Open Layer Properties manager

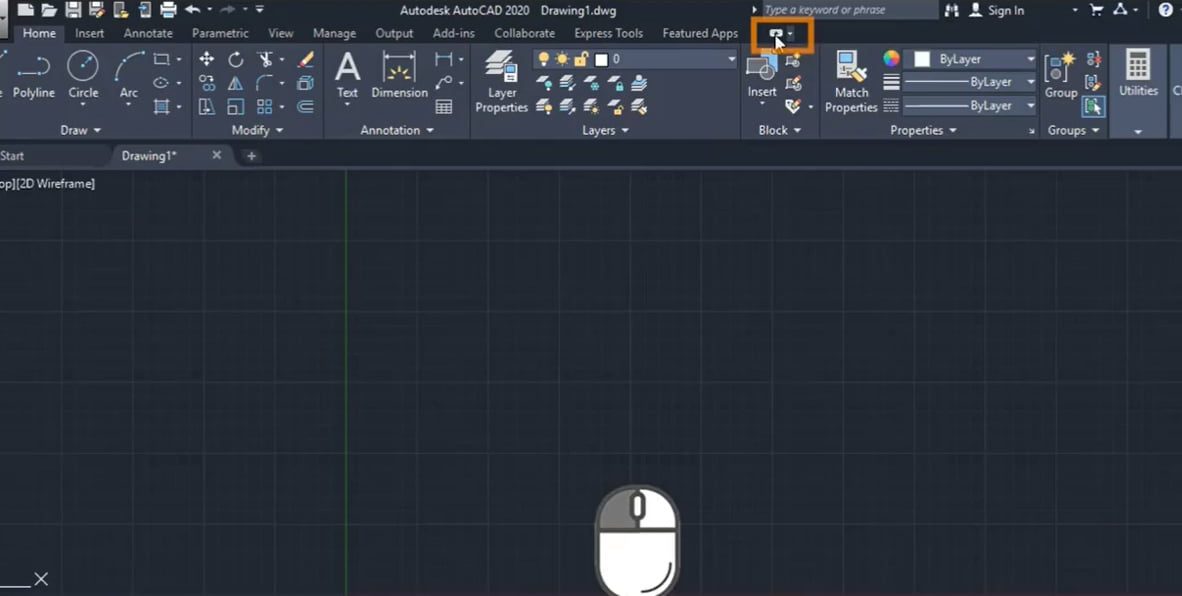[x=502, y=81]
